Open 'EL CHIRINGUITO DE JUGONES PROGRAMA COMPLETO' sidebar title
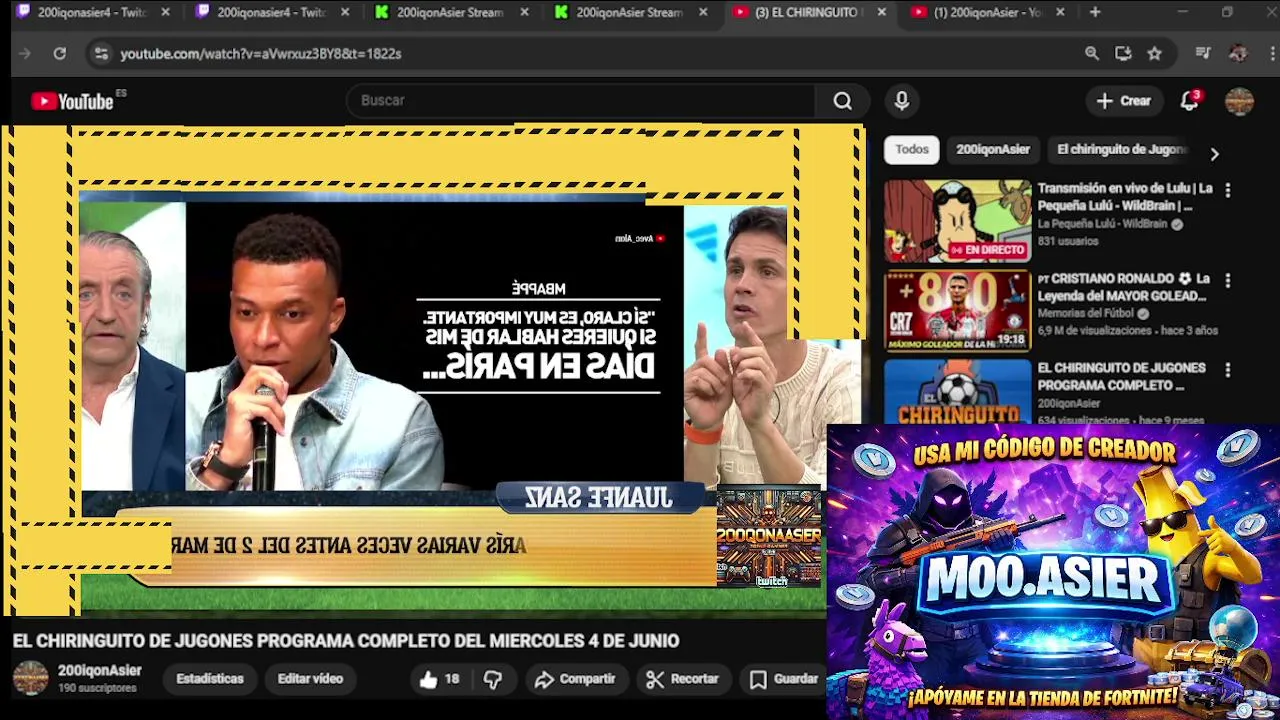 point(1121,377)
